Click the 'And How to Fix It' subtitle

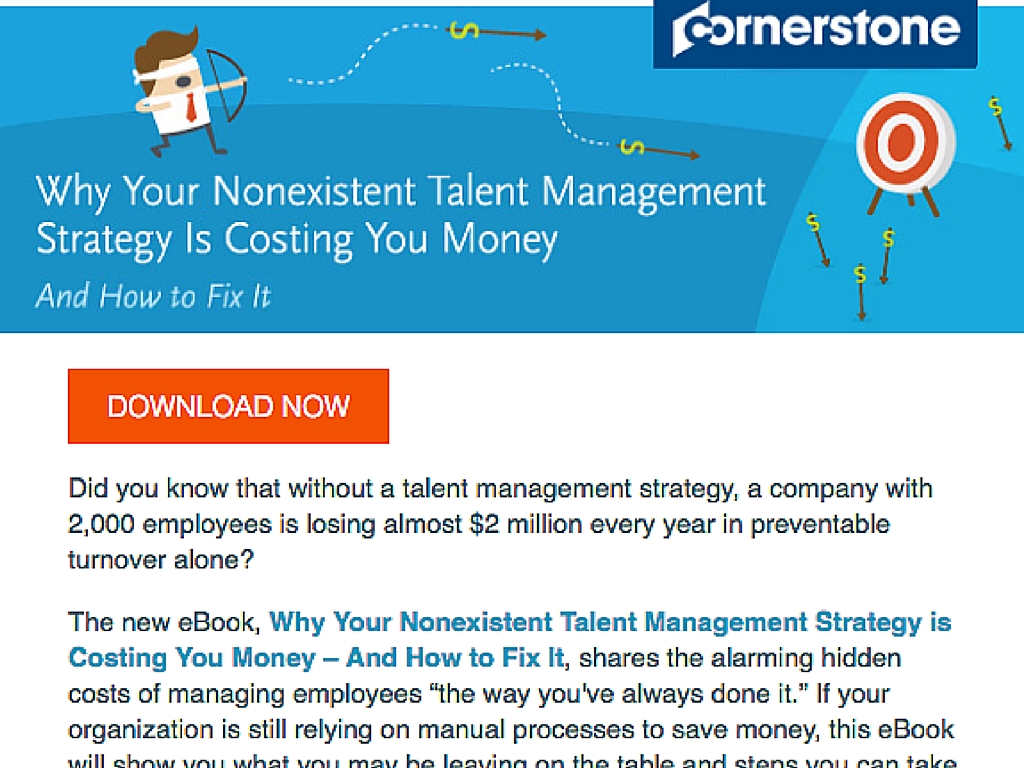153,296
